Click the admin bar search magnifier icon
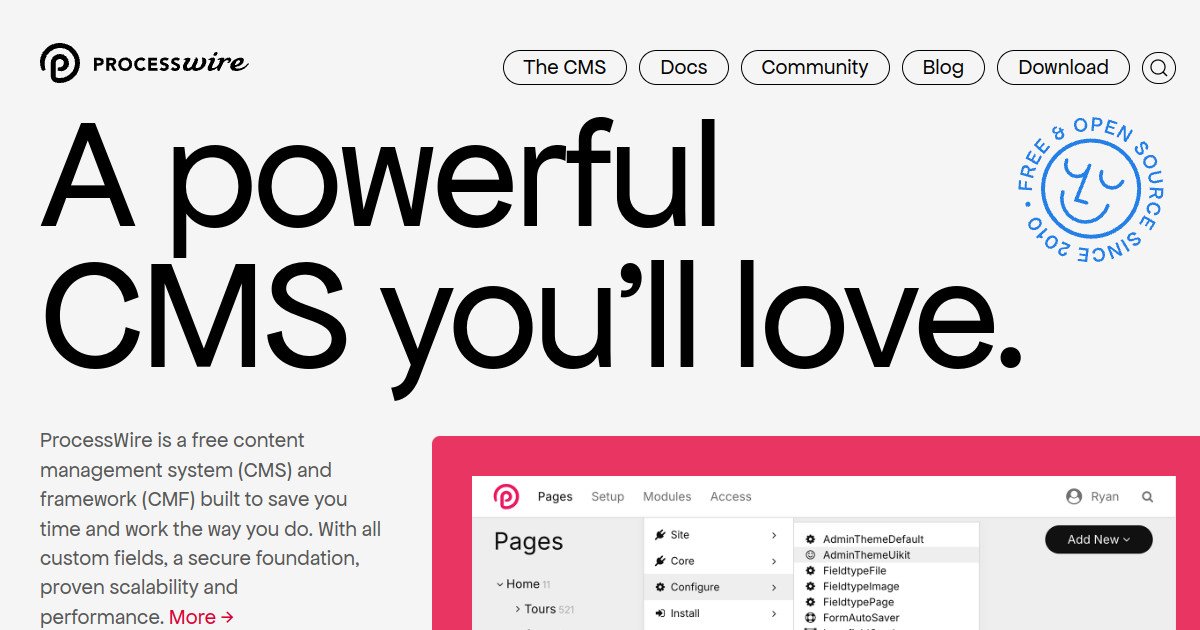The height and width of the screenshot is (630, 1200). tap(1147, 497)
